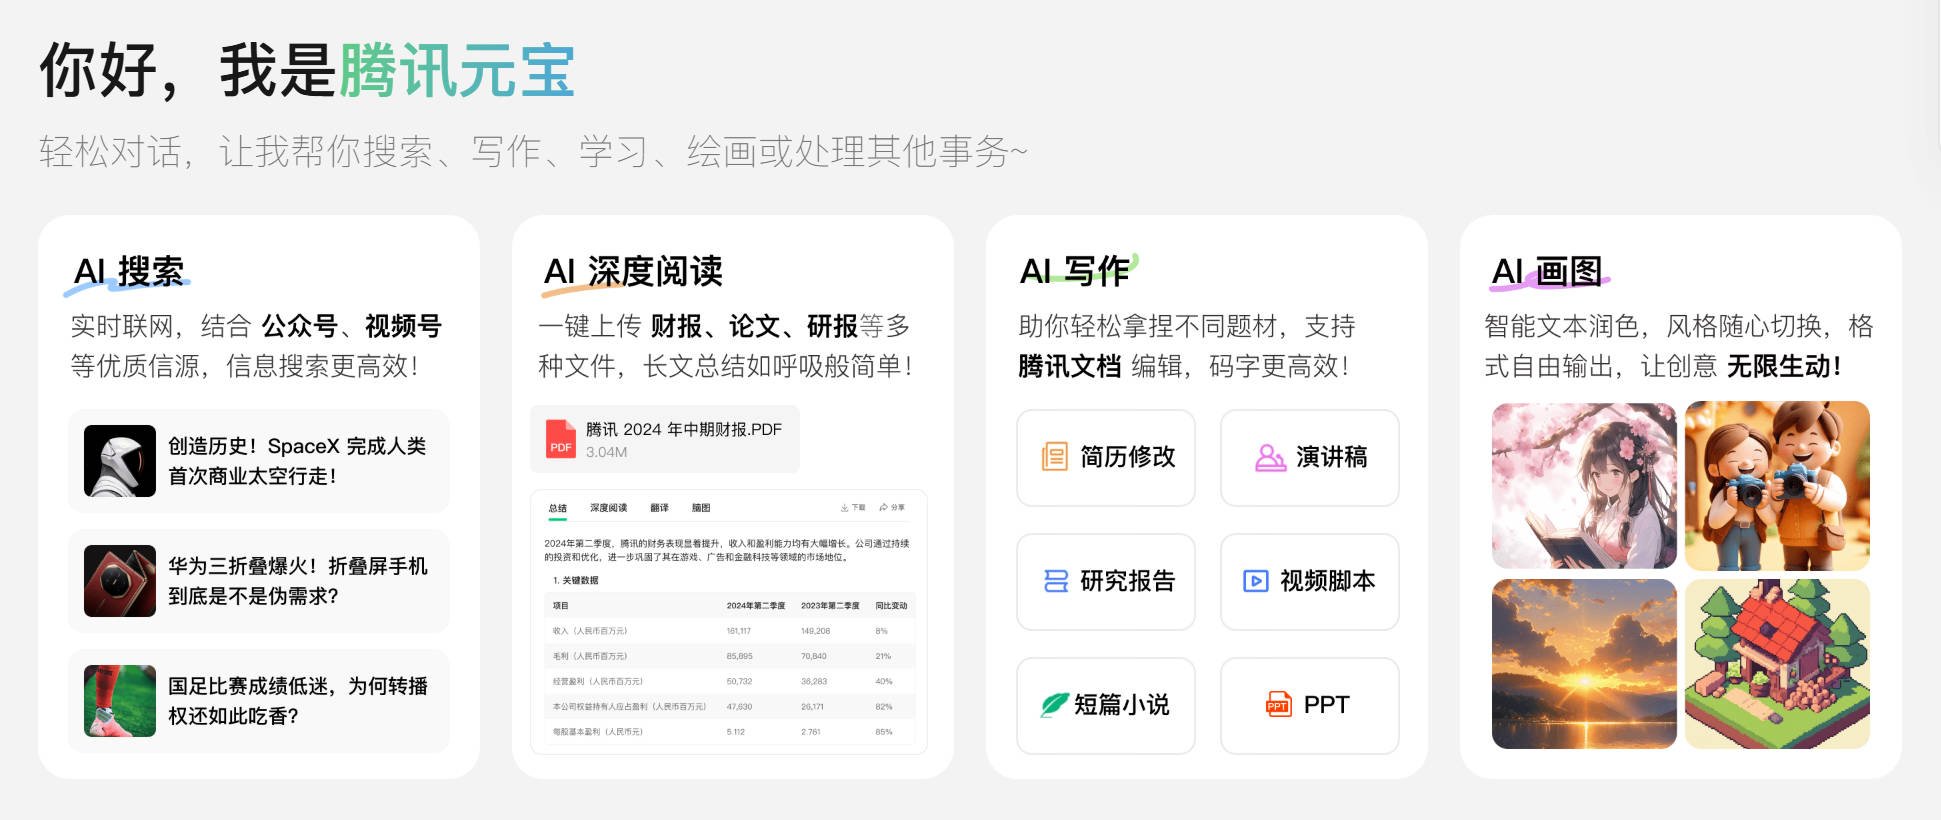This screenshot has width=1941, height=820.
Task: Click the 85,895 gross profit value
Action: pyautogui.click(x=740, y=656)
